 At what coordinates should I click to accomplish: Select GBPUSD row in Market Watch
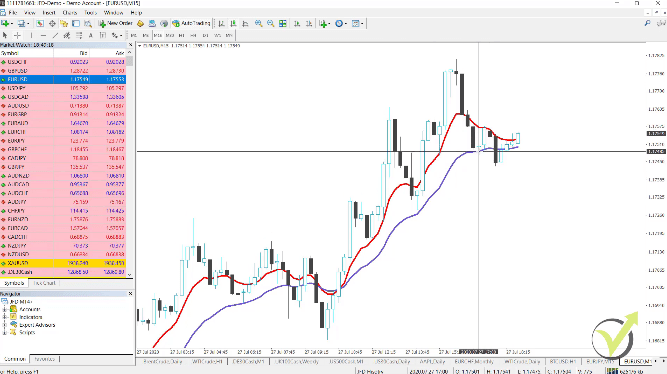coord(63,71)
